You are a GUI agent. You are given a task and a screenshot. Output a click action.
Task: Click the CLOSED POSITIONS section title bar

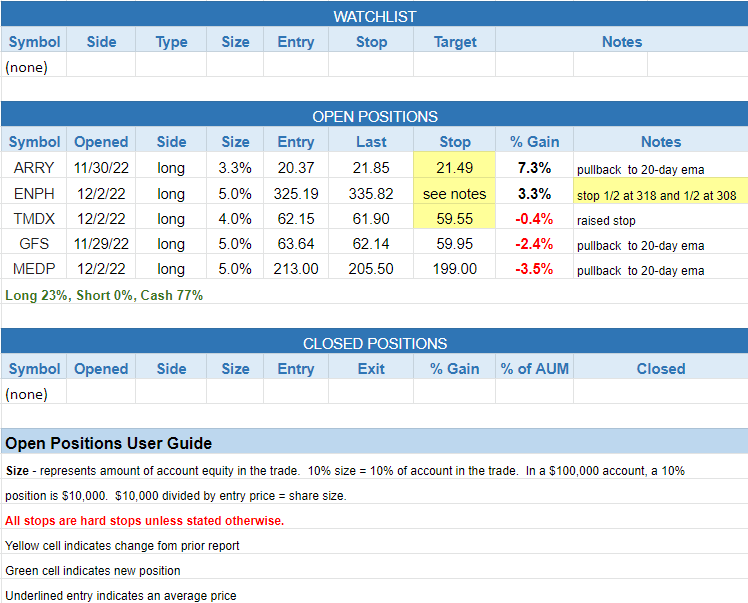(x=374, y=343)
